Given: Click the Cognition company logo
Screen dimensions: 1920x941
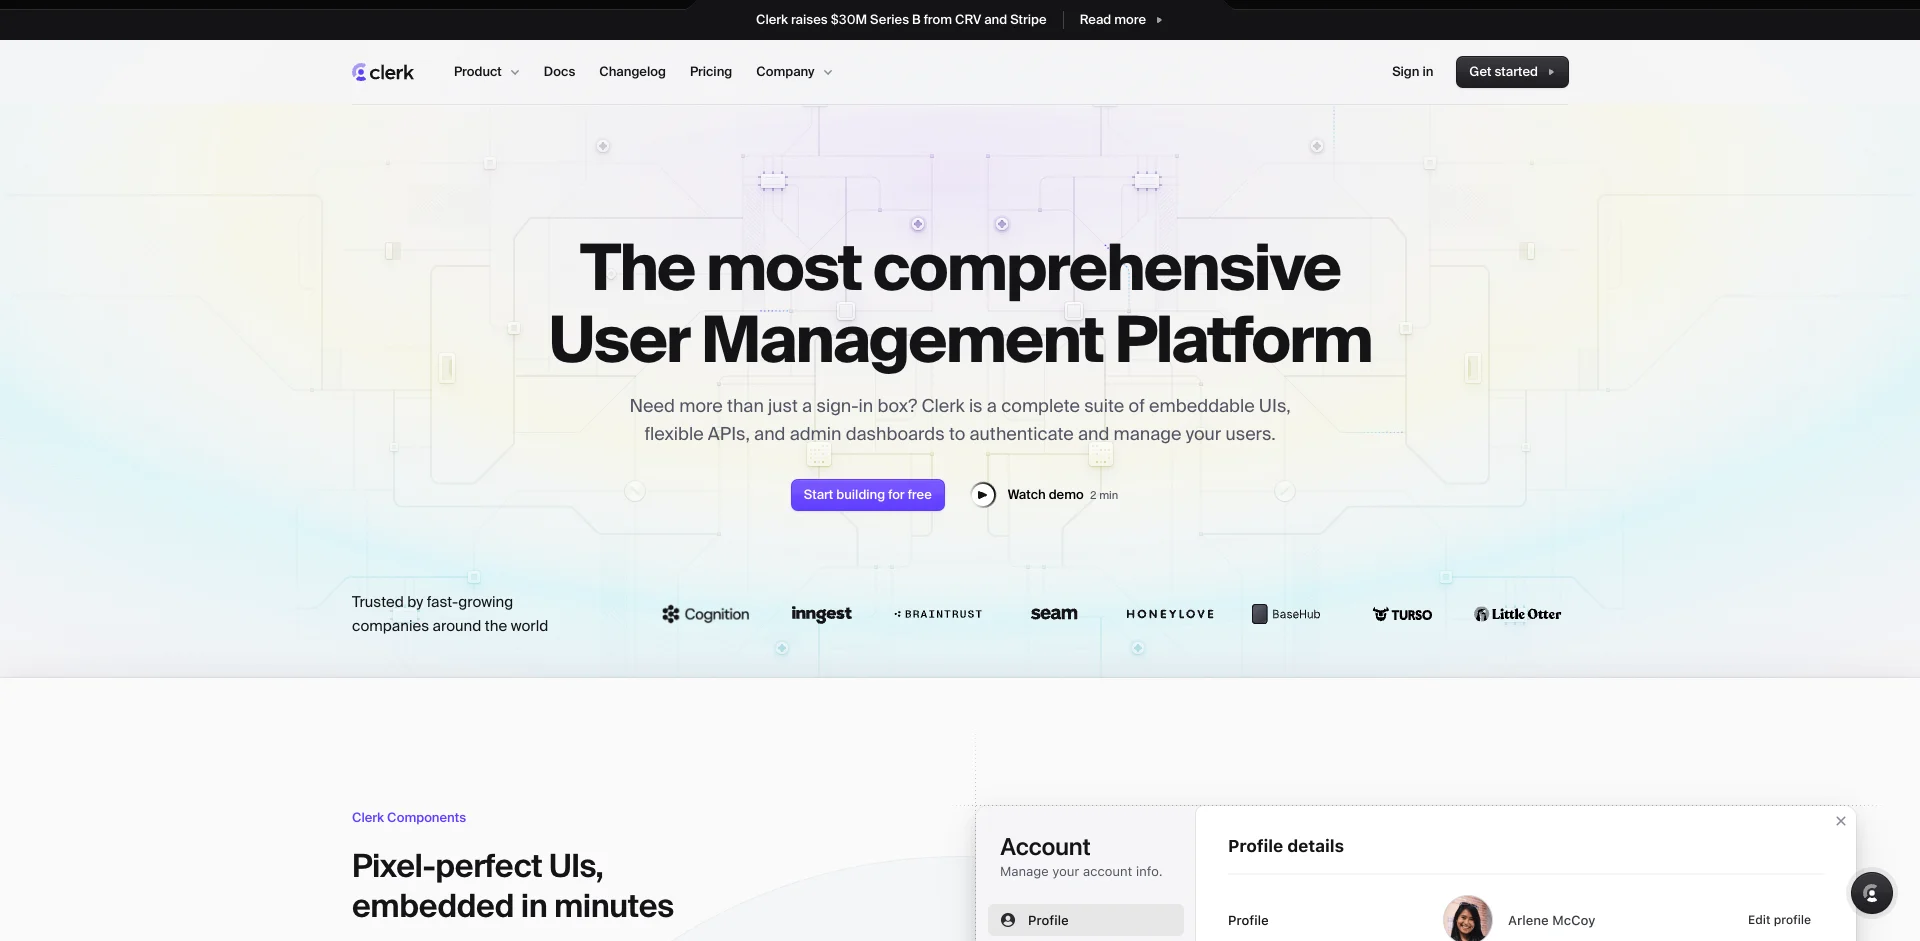Looking at the screenshot, I should click(705, 614).
